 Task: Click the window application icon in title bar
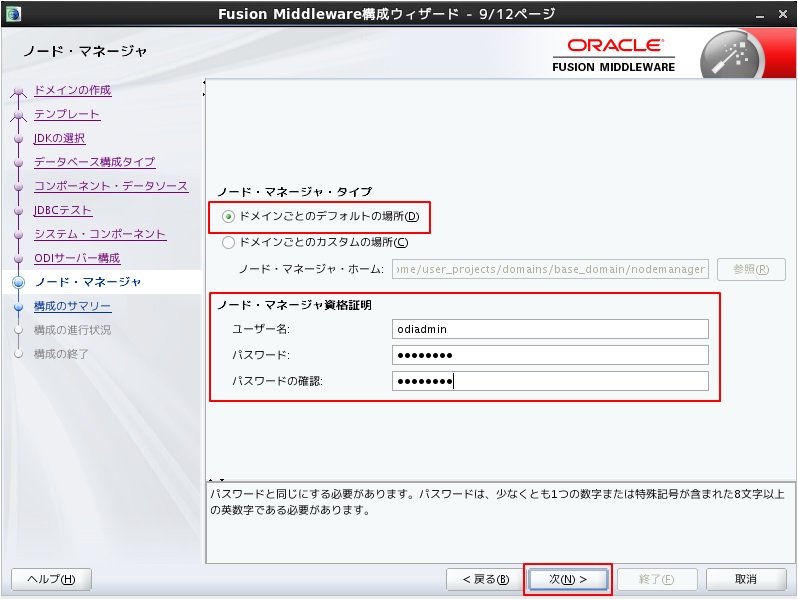coord(12,13)
